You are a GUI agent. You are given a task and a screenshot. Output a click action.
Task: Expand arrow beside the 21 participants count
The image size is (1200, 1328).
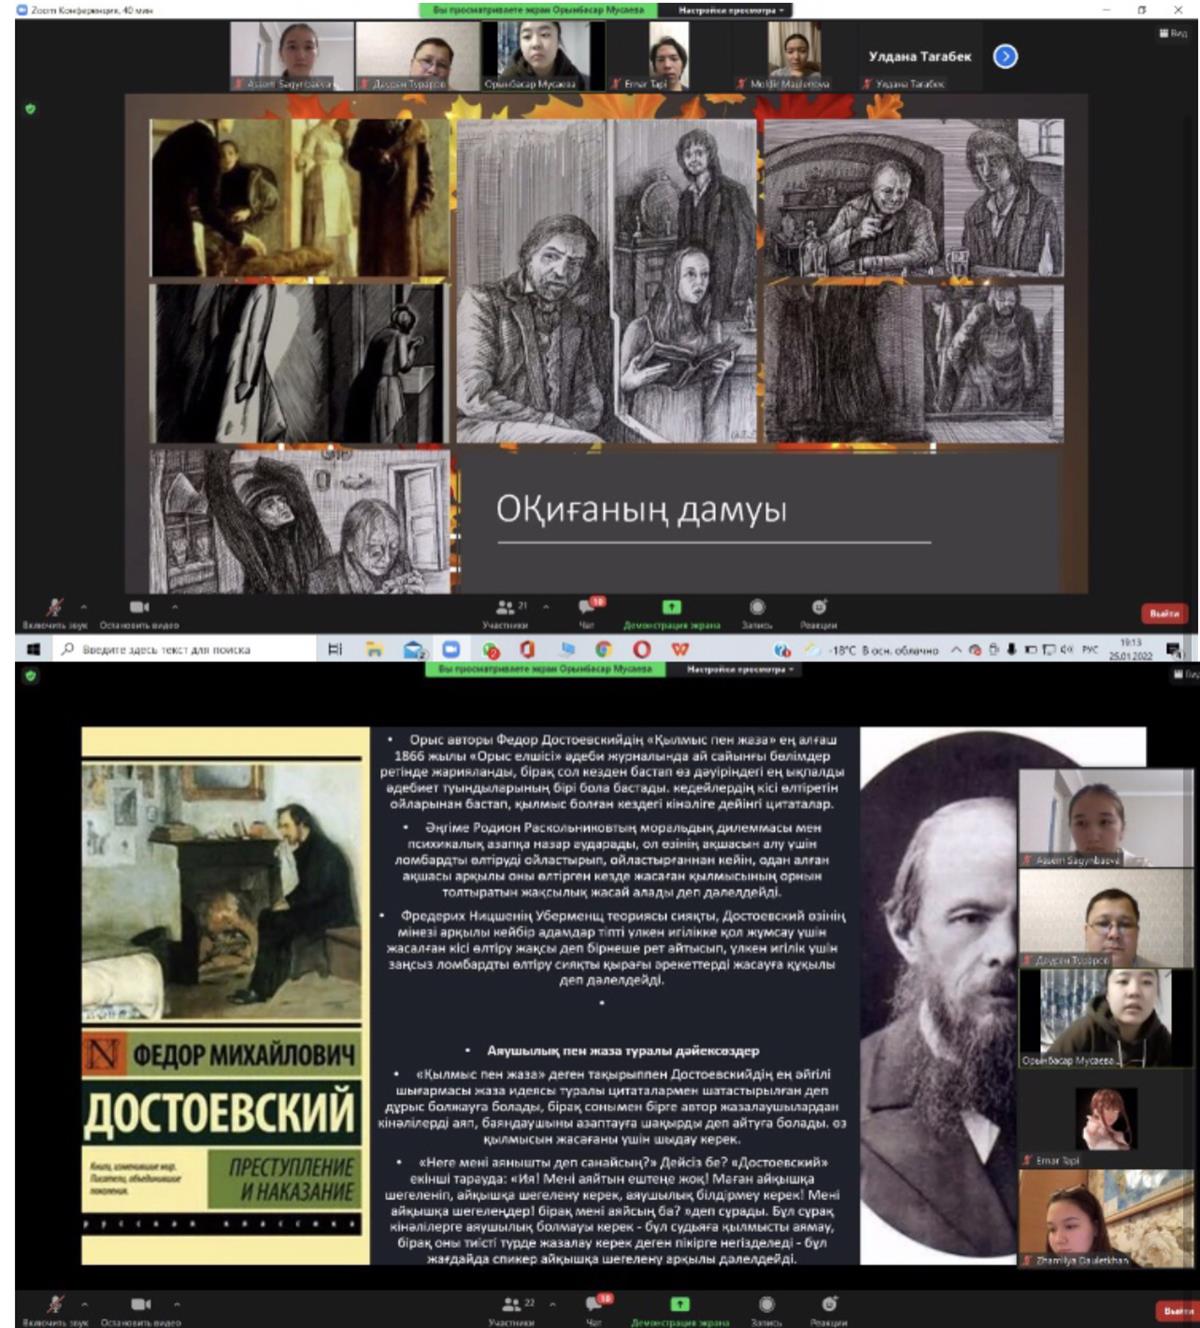[x=546, y=607]
